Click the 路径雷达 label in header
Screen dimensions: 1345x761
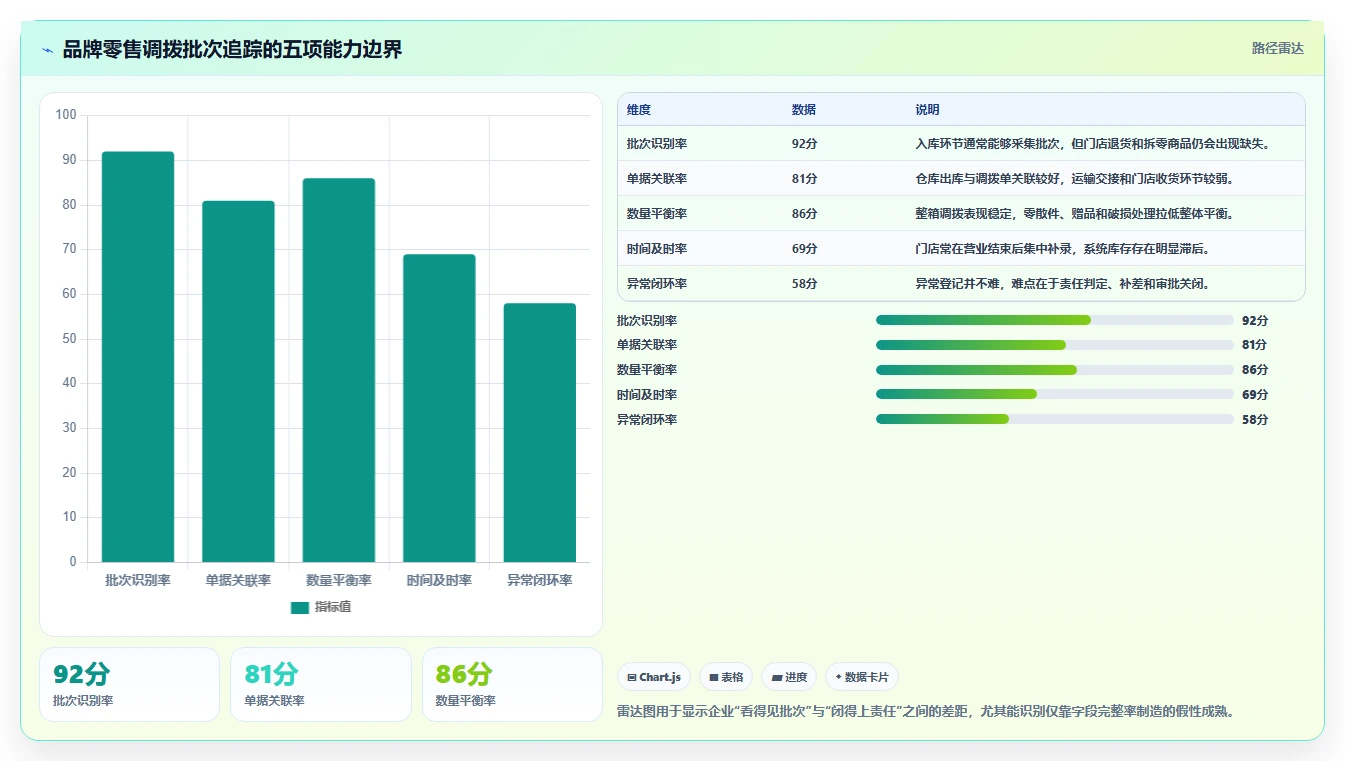click(1277, 48)
